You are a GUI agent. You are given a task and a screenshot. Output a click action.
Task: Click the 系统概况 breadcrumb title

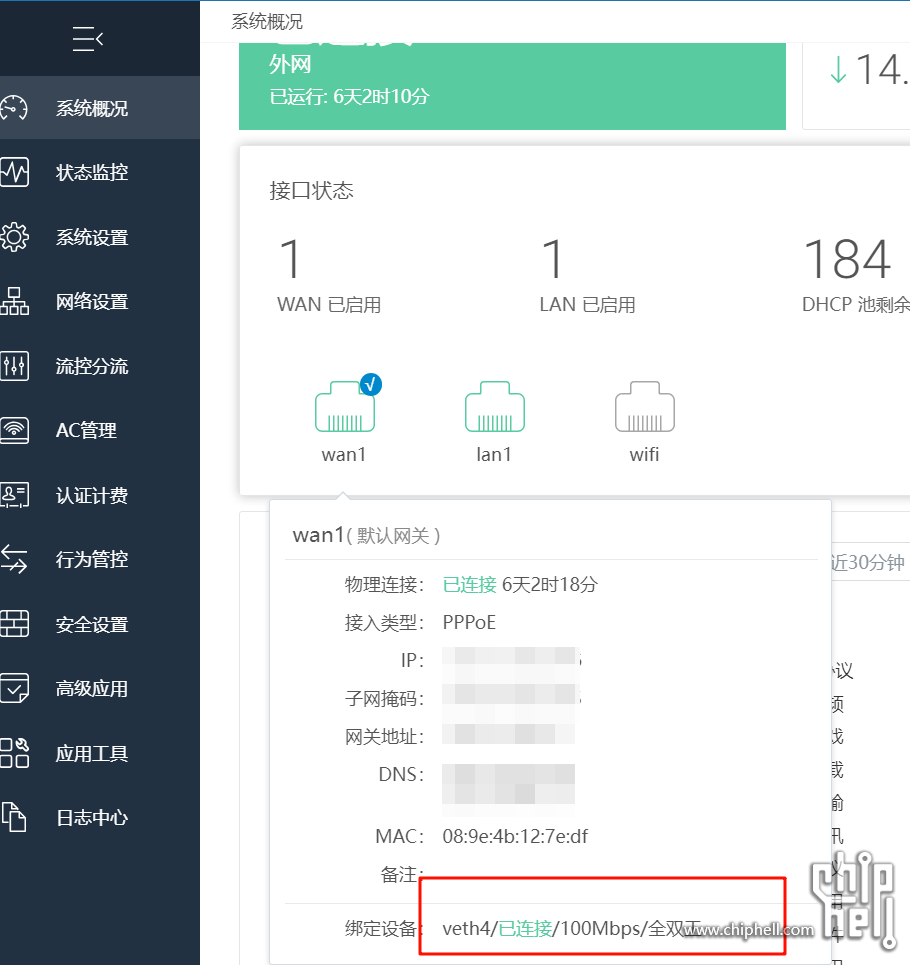click(x=267, y=22)
